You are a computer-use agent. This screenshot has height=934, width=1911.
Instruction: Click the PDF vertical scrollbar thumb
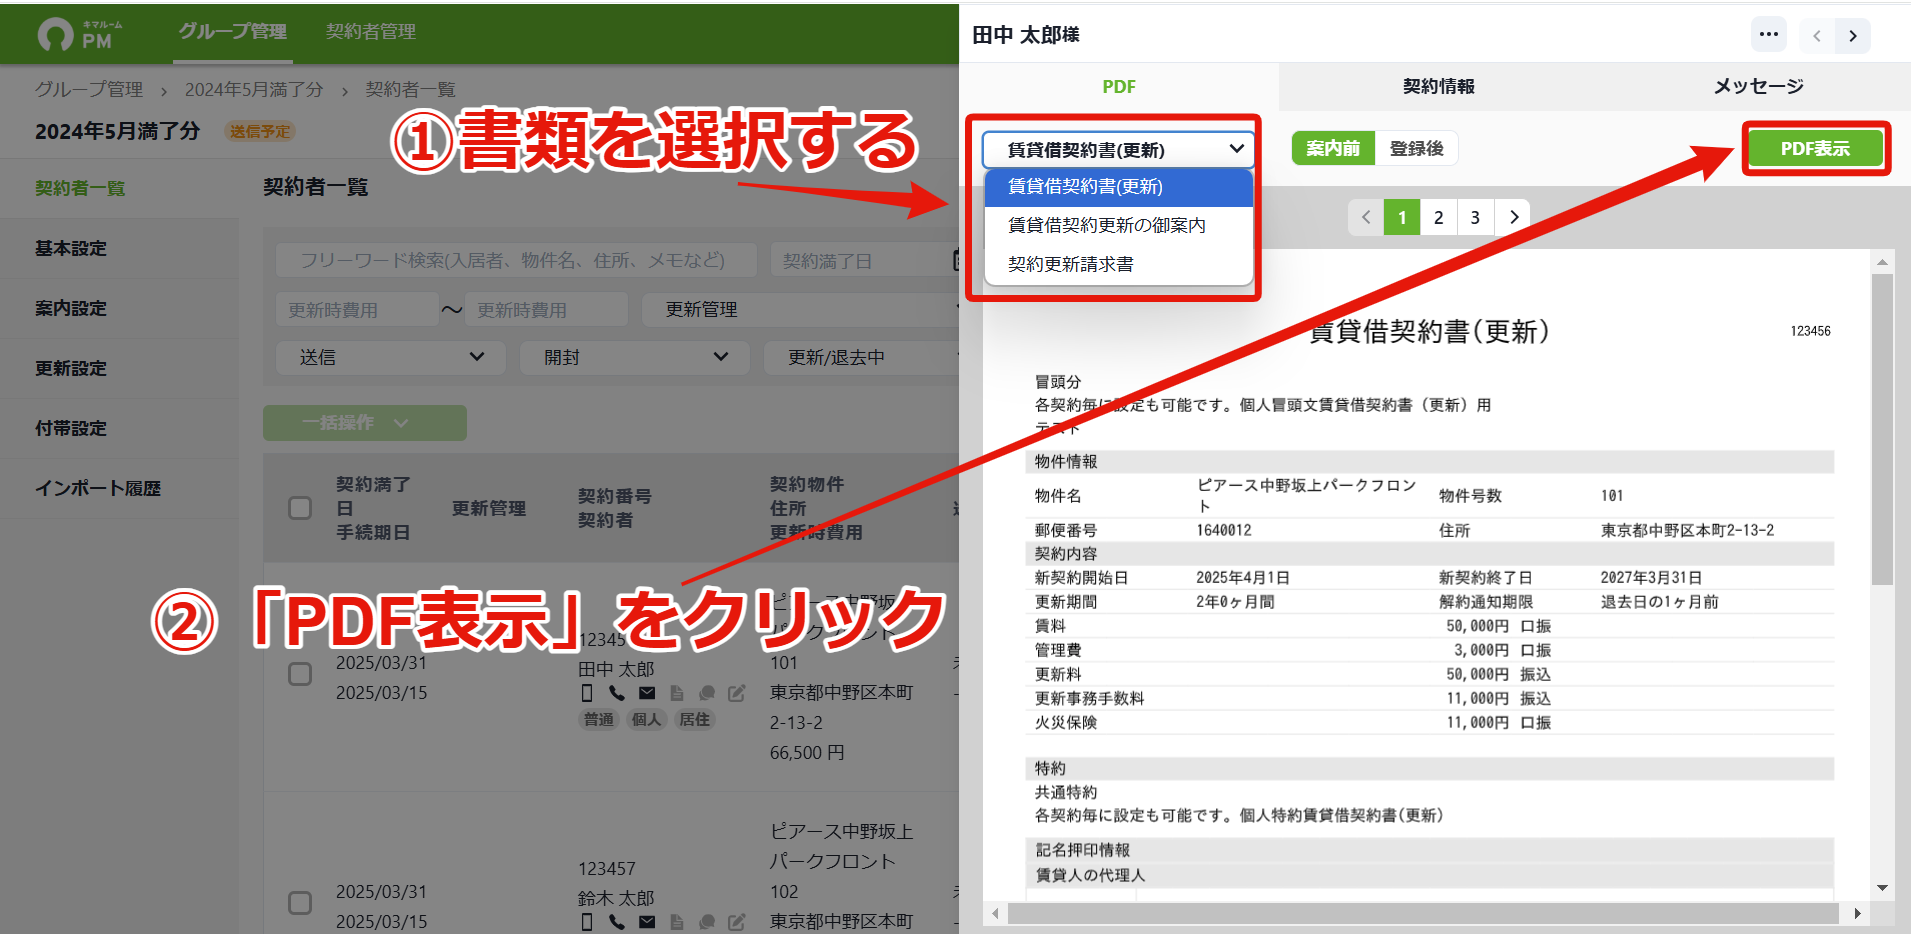1882,430
